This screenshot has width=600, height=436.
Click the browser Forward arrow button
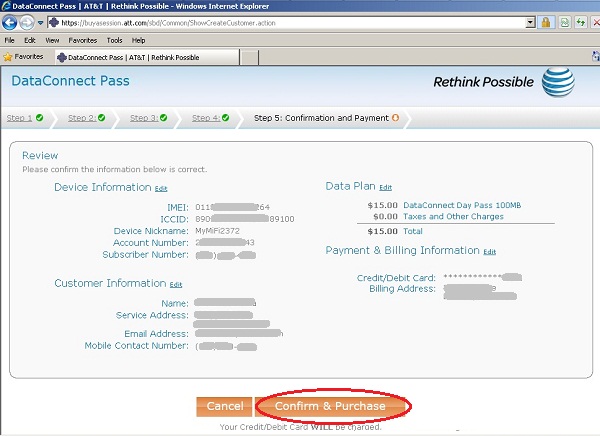[27, 23]
